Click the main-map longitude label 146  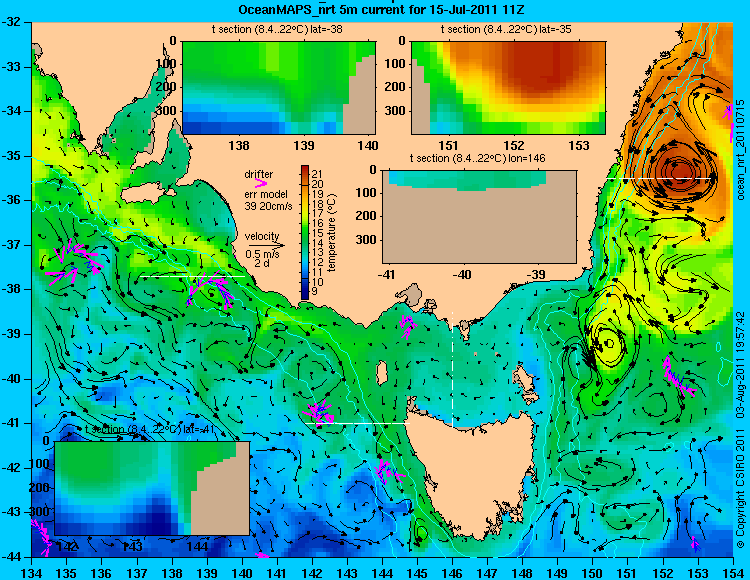[x=452, y=572]
